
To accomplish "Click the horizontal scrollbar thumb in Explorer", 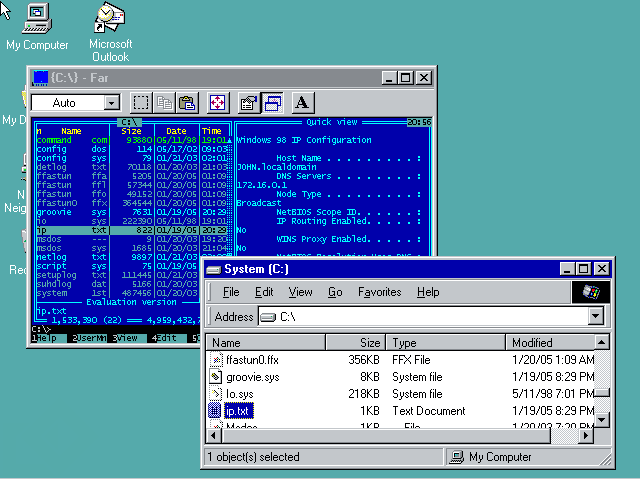I will [386, 436].
